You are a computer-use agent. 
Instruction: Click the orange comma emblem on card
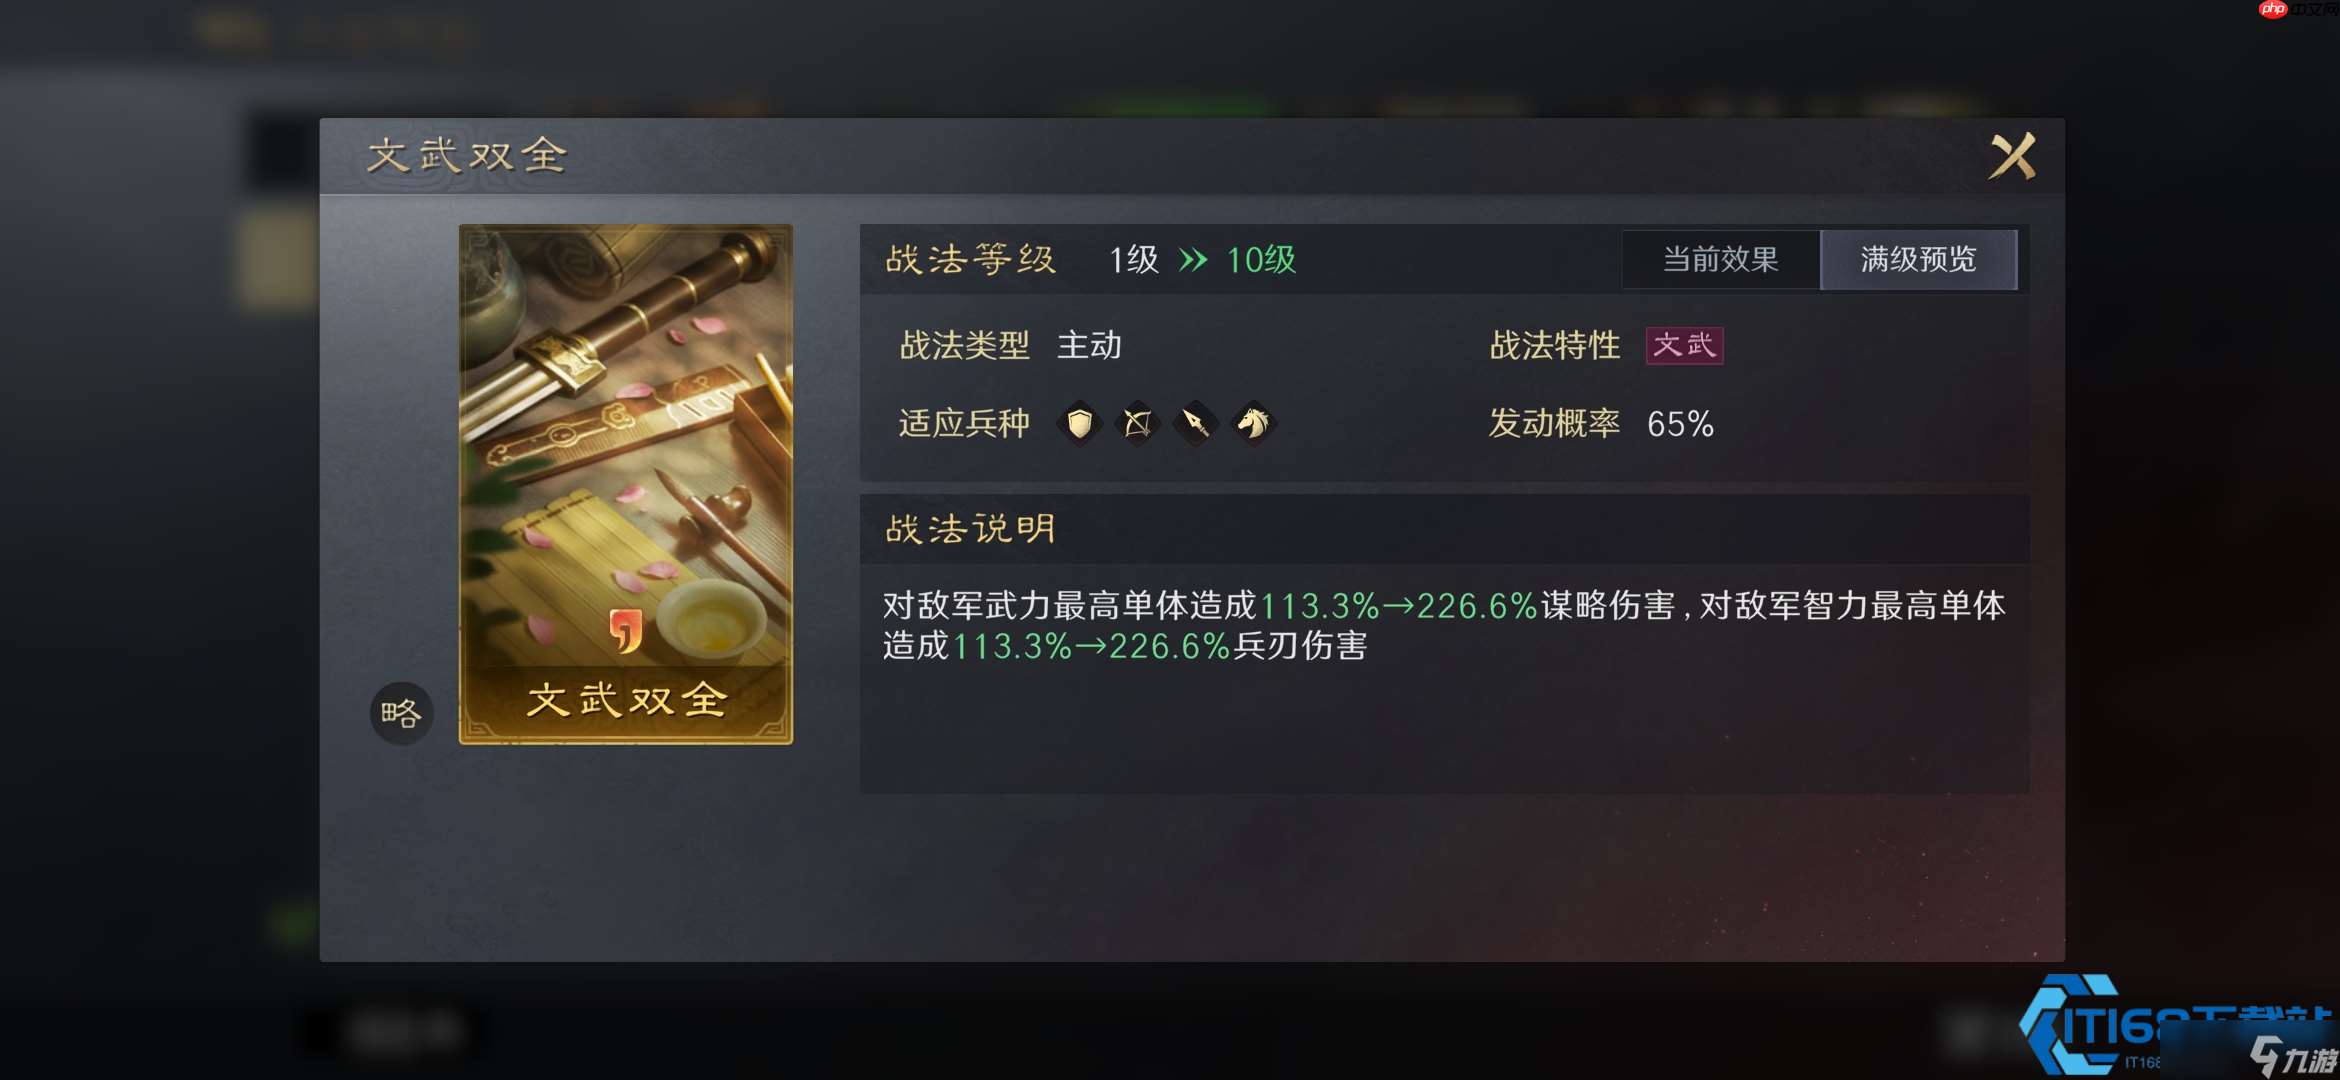625,630
